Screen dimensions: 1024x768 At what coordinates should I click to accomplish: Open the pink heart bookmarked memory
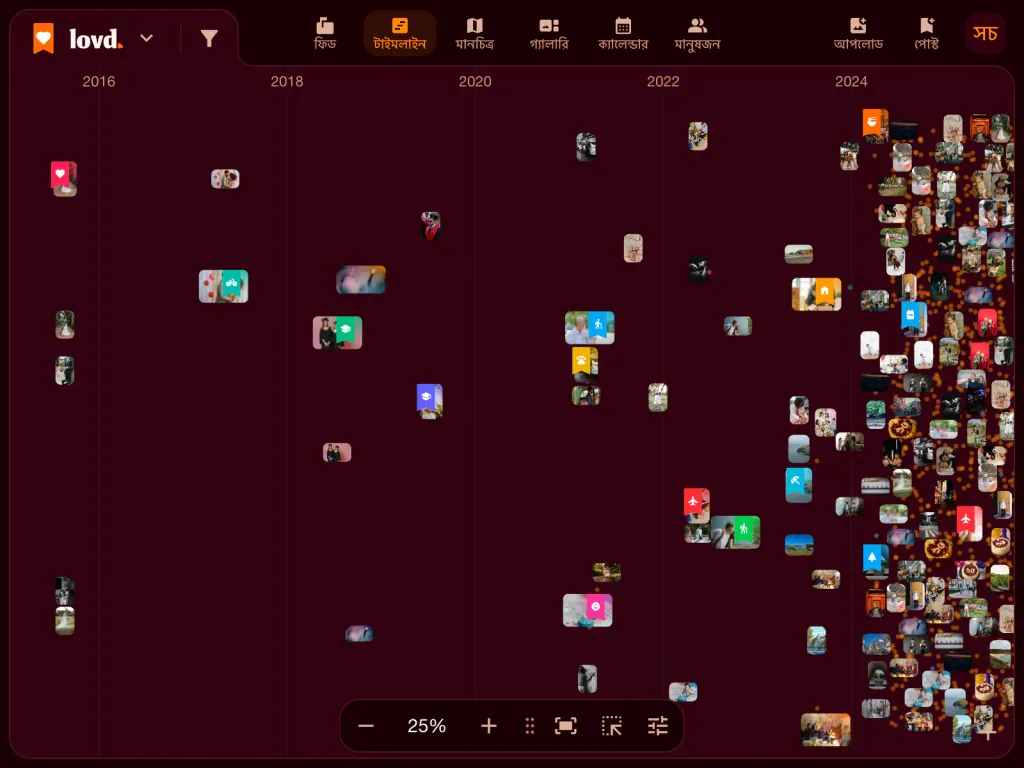point(64,179)
